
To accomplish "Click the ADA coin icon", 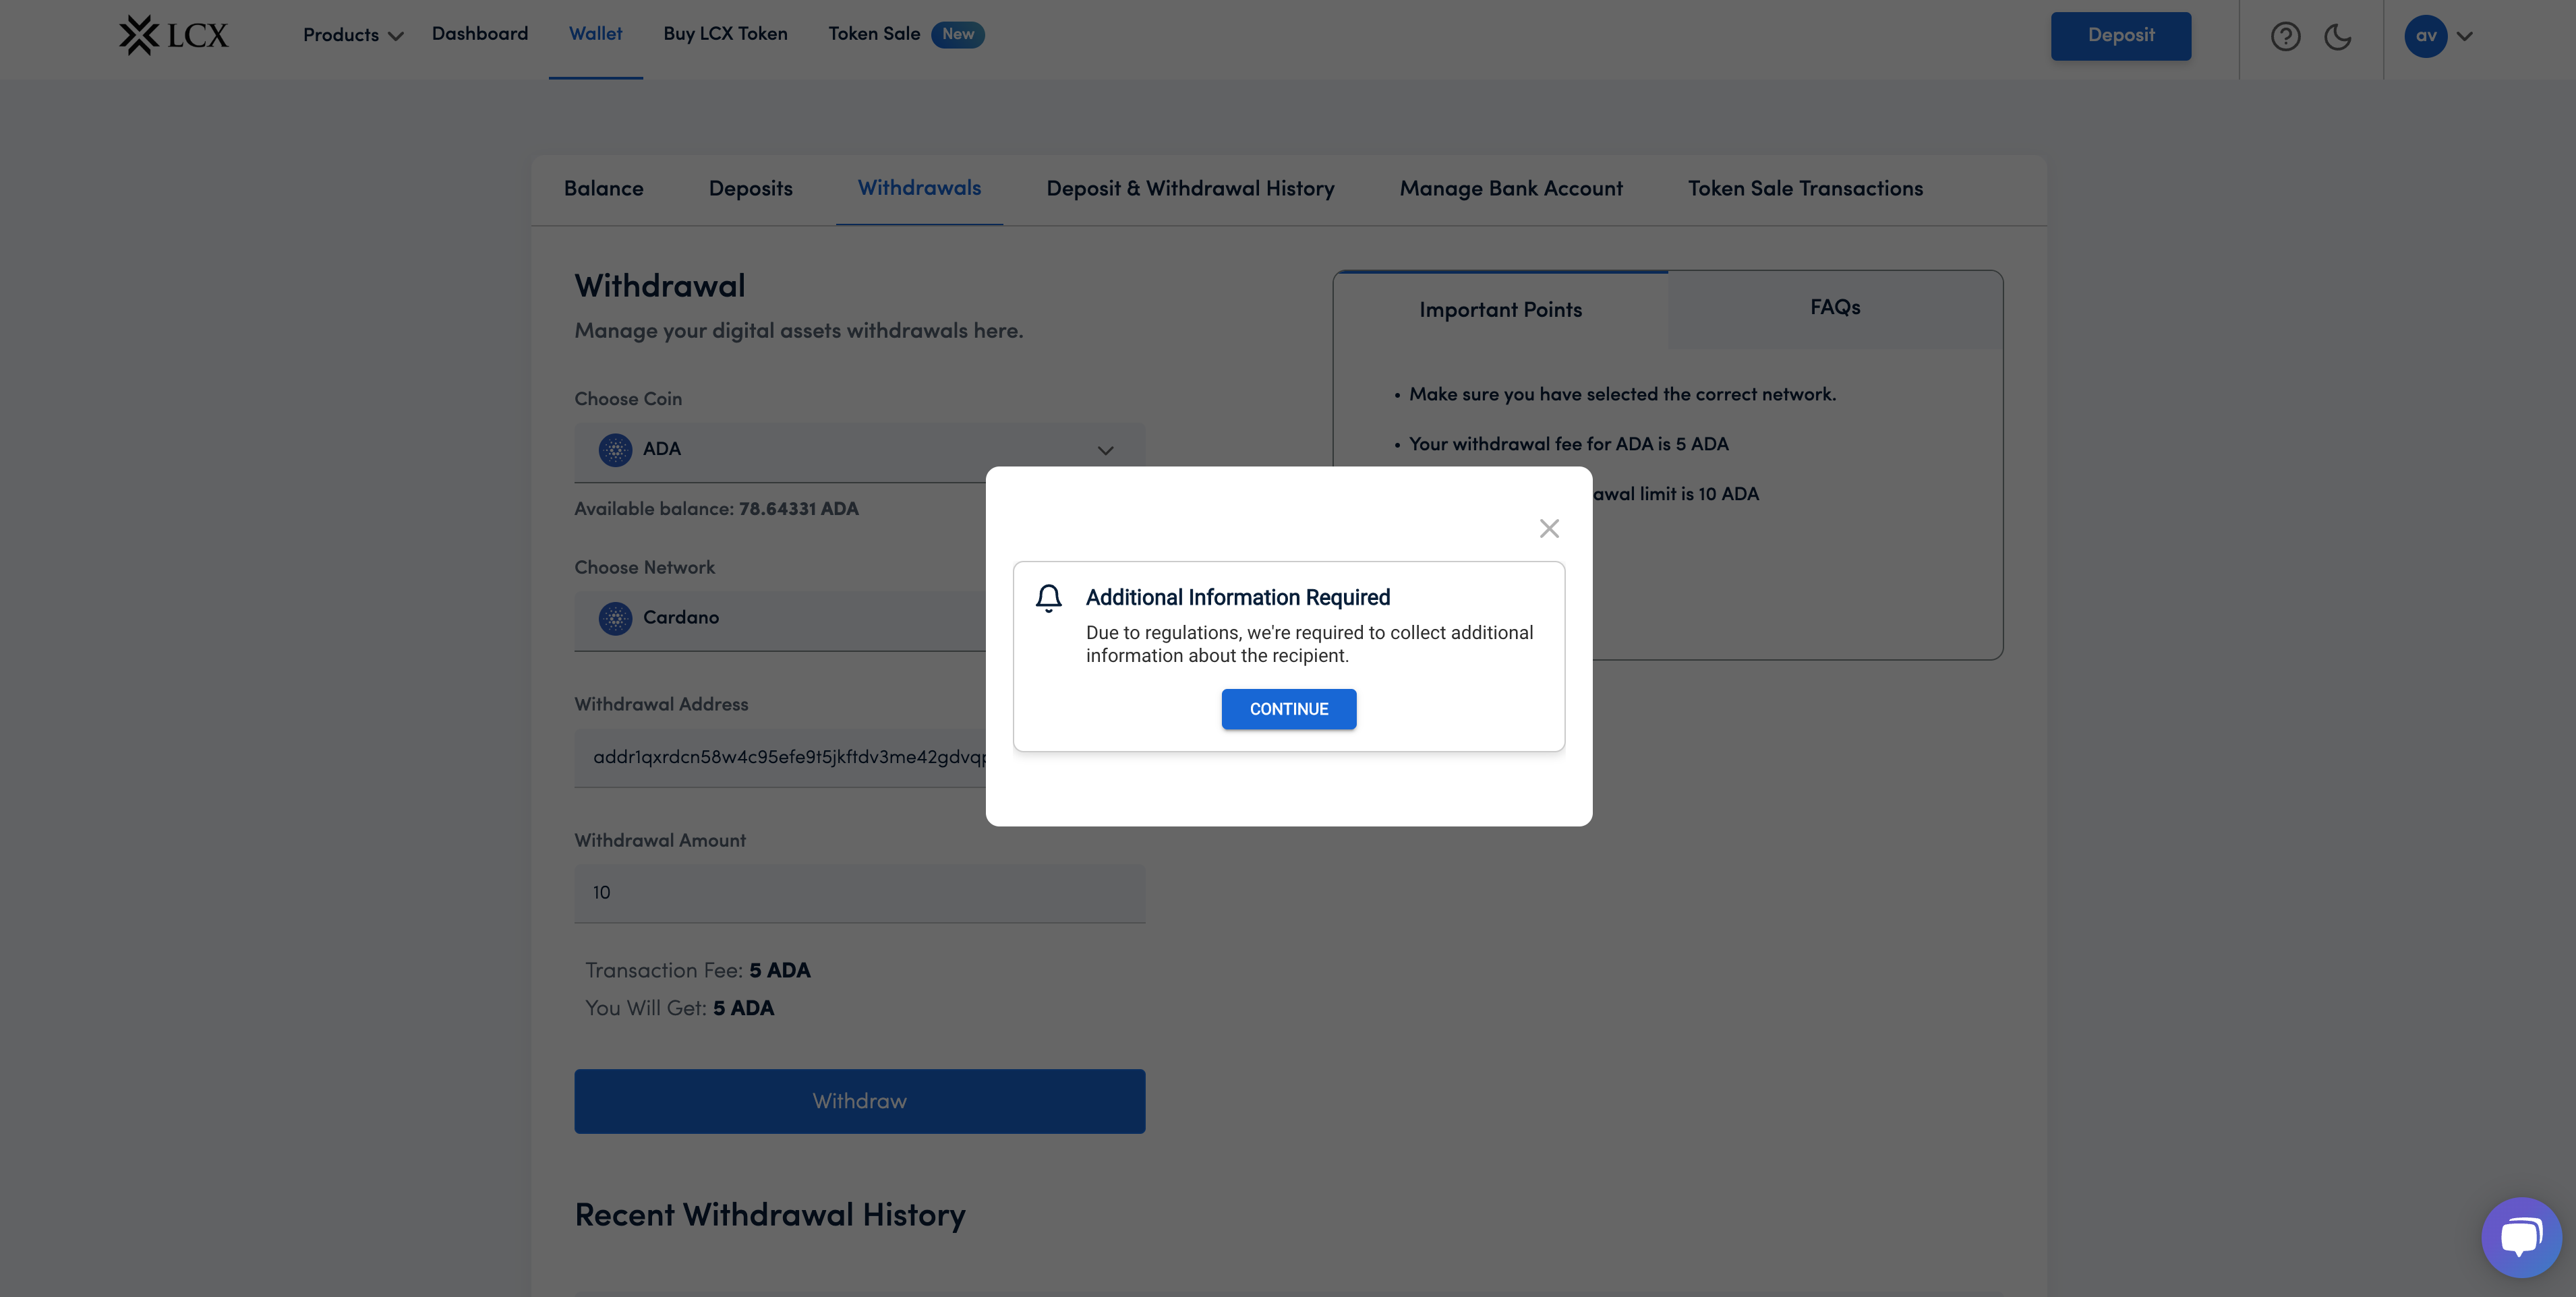I will point(615,449).
